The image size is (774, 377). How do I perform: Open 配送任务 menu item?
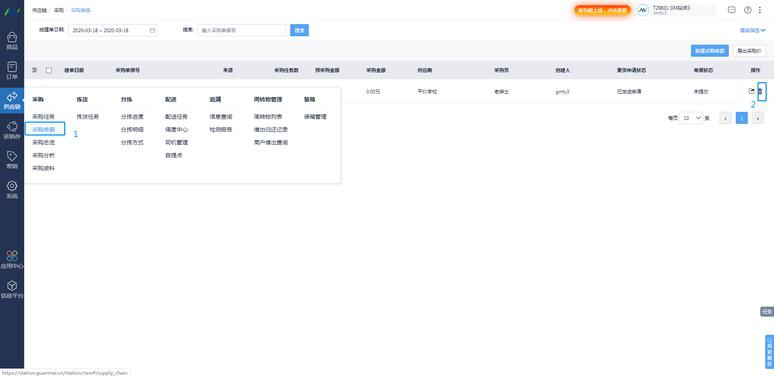click(x=176, y=117)
